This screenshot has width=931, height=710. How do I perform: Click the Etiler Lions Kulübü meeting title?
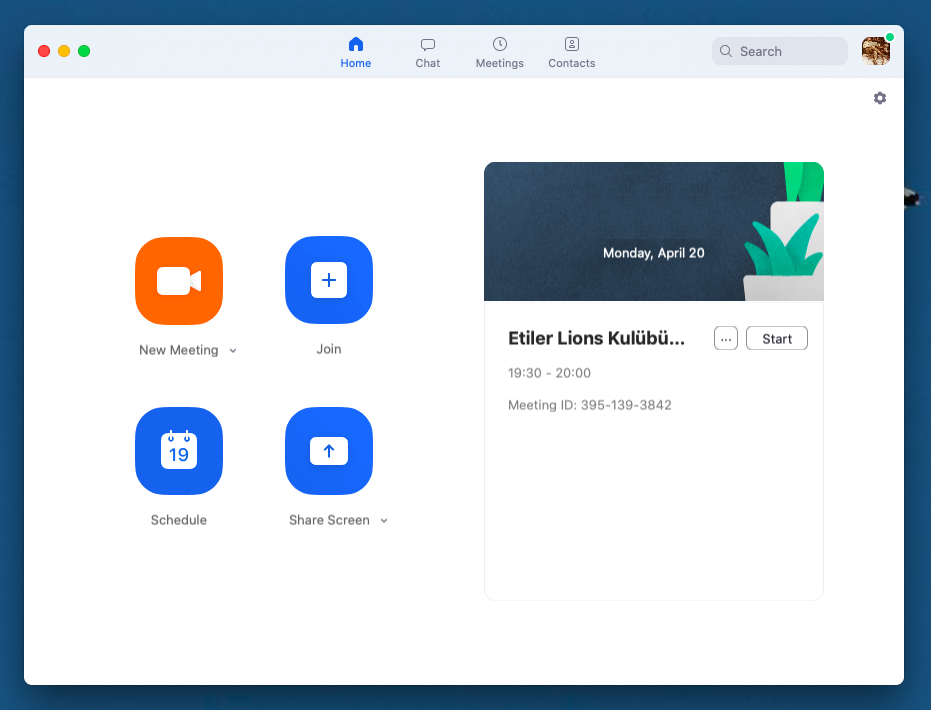[597, 339]
